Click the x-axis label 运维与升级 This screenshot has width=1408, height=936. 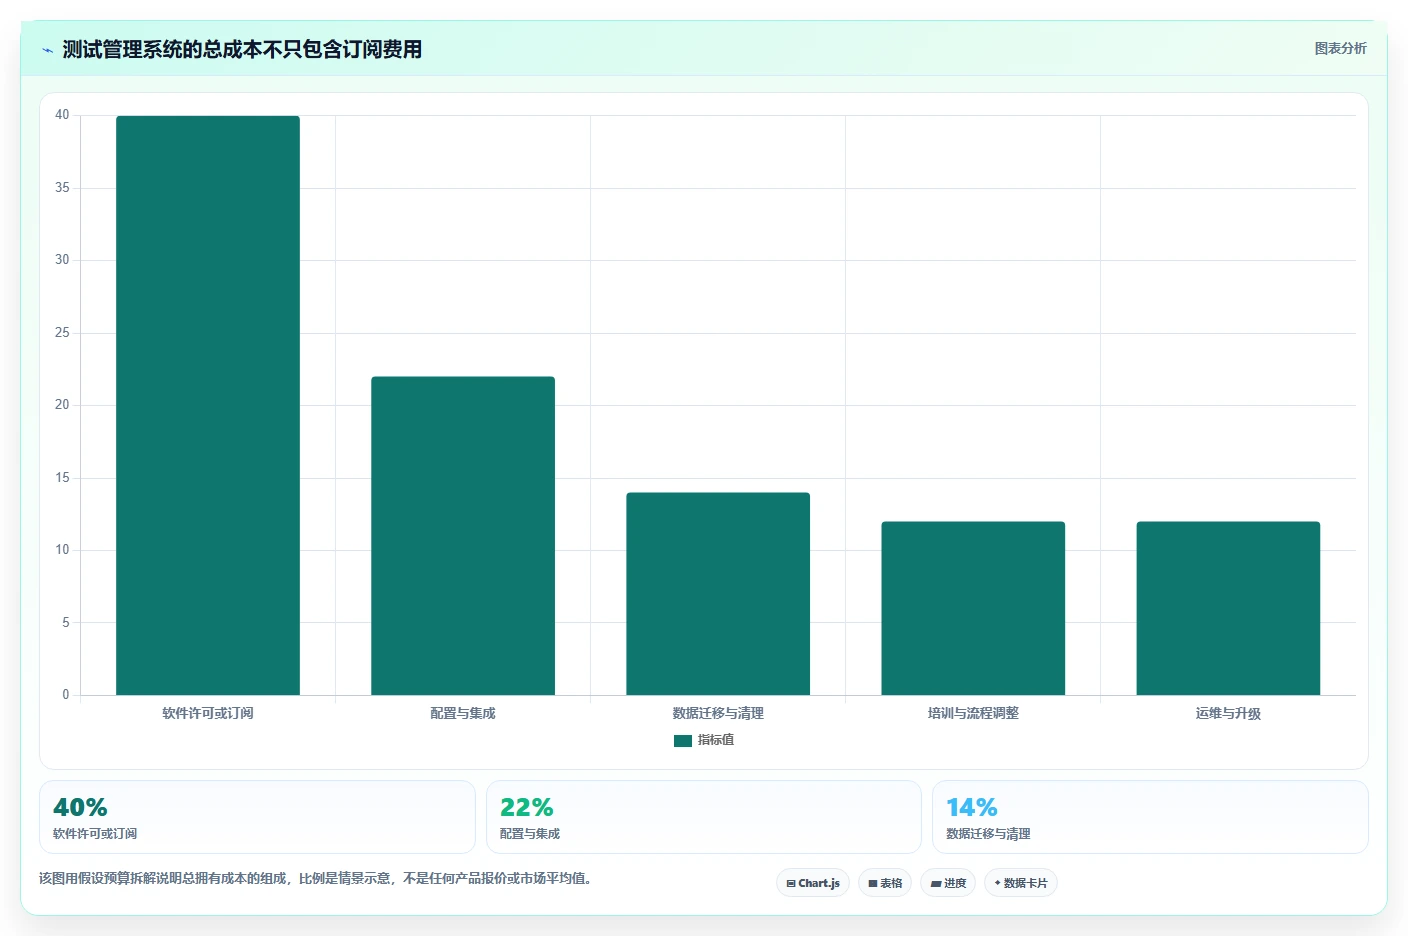tap(1228, 713)
